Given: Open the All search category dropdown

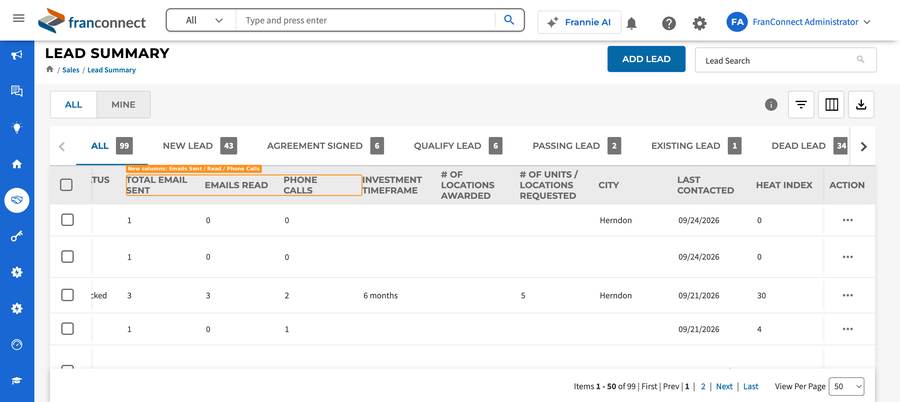Looking at the screenshot, I should [202, 20].
